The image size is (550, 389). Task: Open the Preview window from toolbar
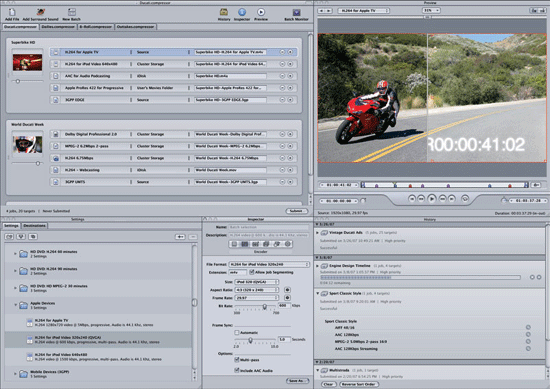[261, 12]
